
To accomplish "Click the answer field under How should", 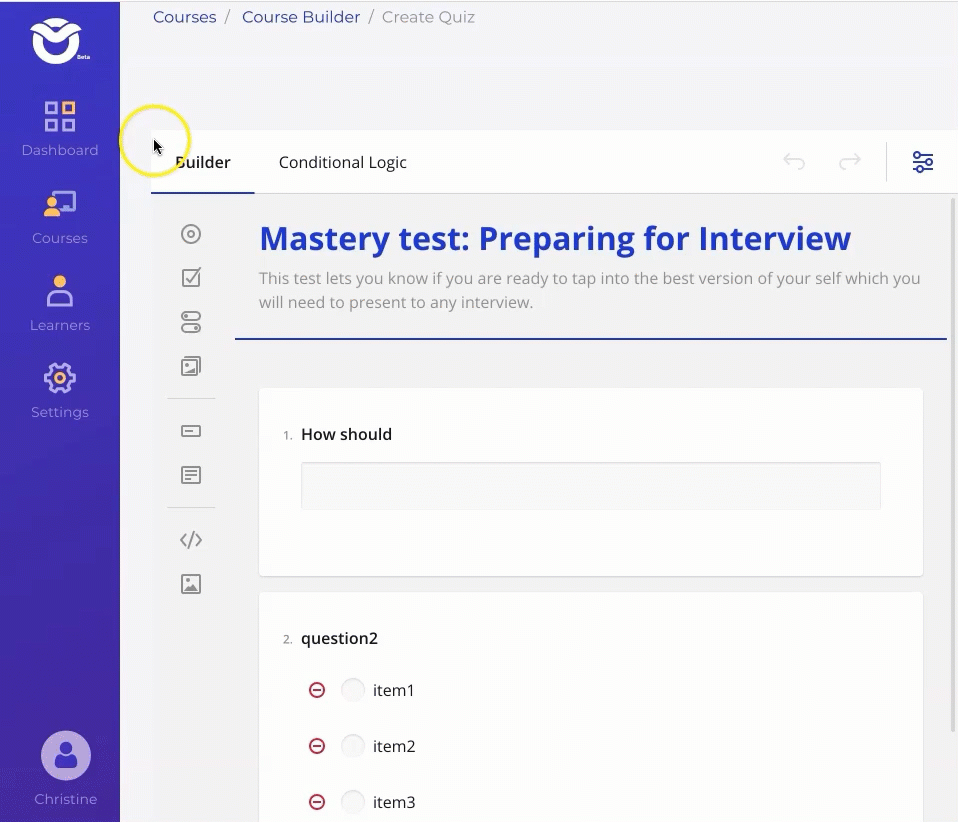I will (x=590, y=486).
